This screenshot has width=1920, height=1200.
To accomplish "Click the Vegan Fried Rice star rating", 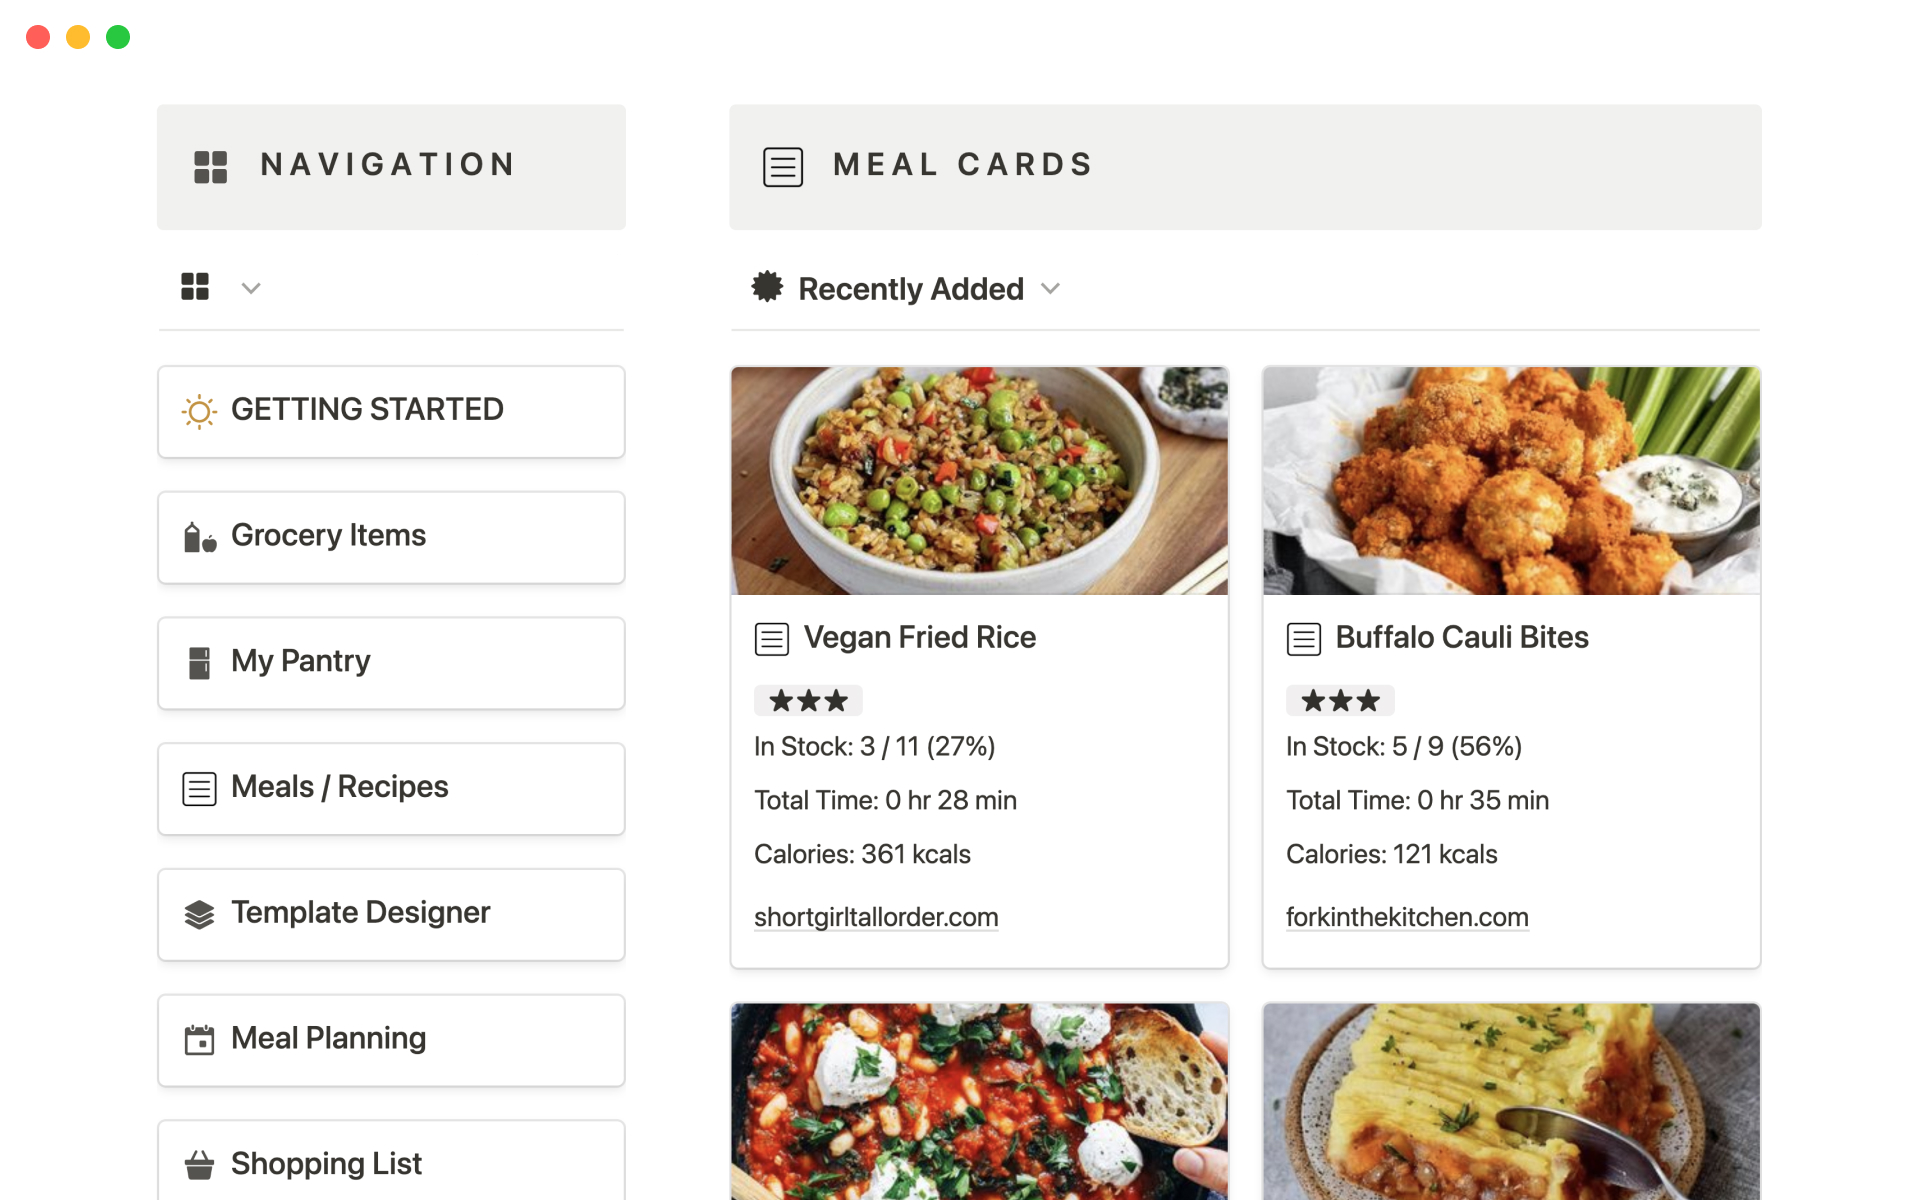I will (808, 701).
